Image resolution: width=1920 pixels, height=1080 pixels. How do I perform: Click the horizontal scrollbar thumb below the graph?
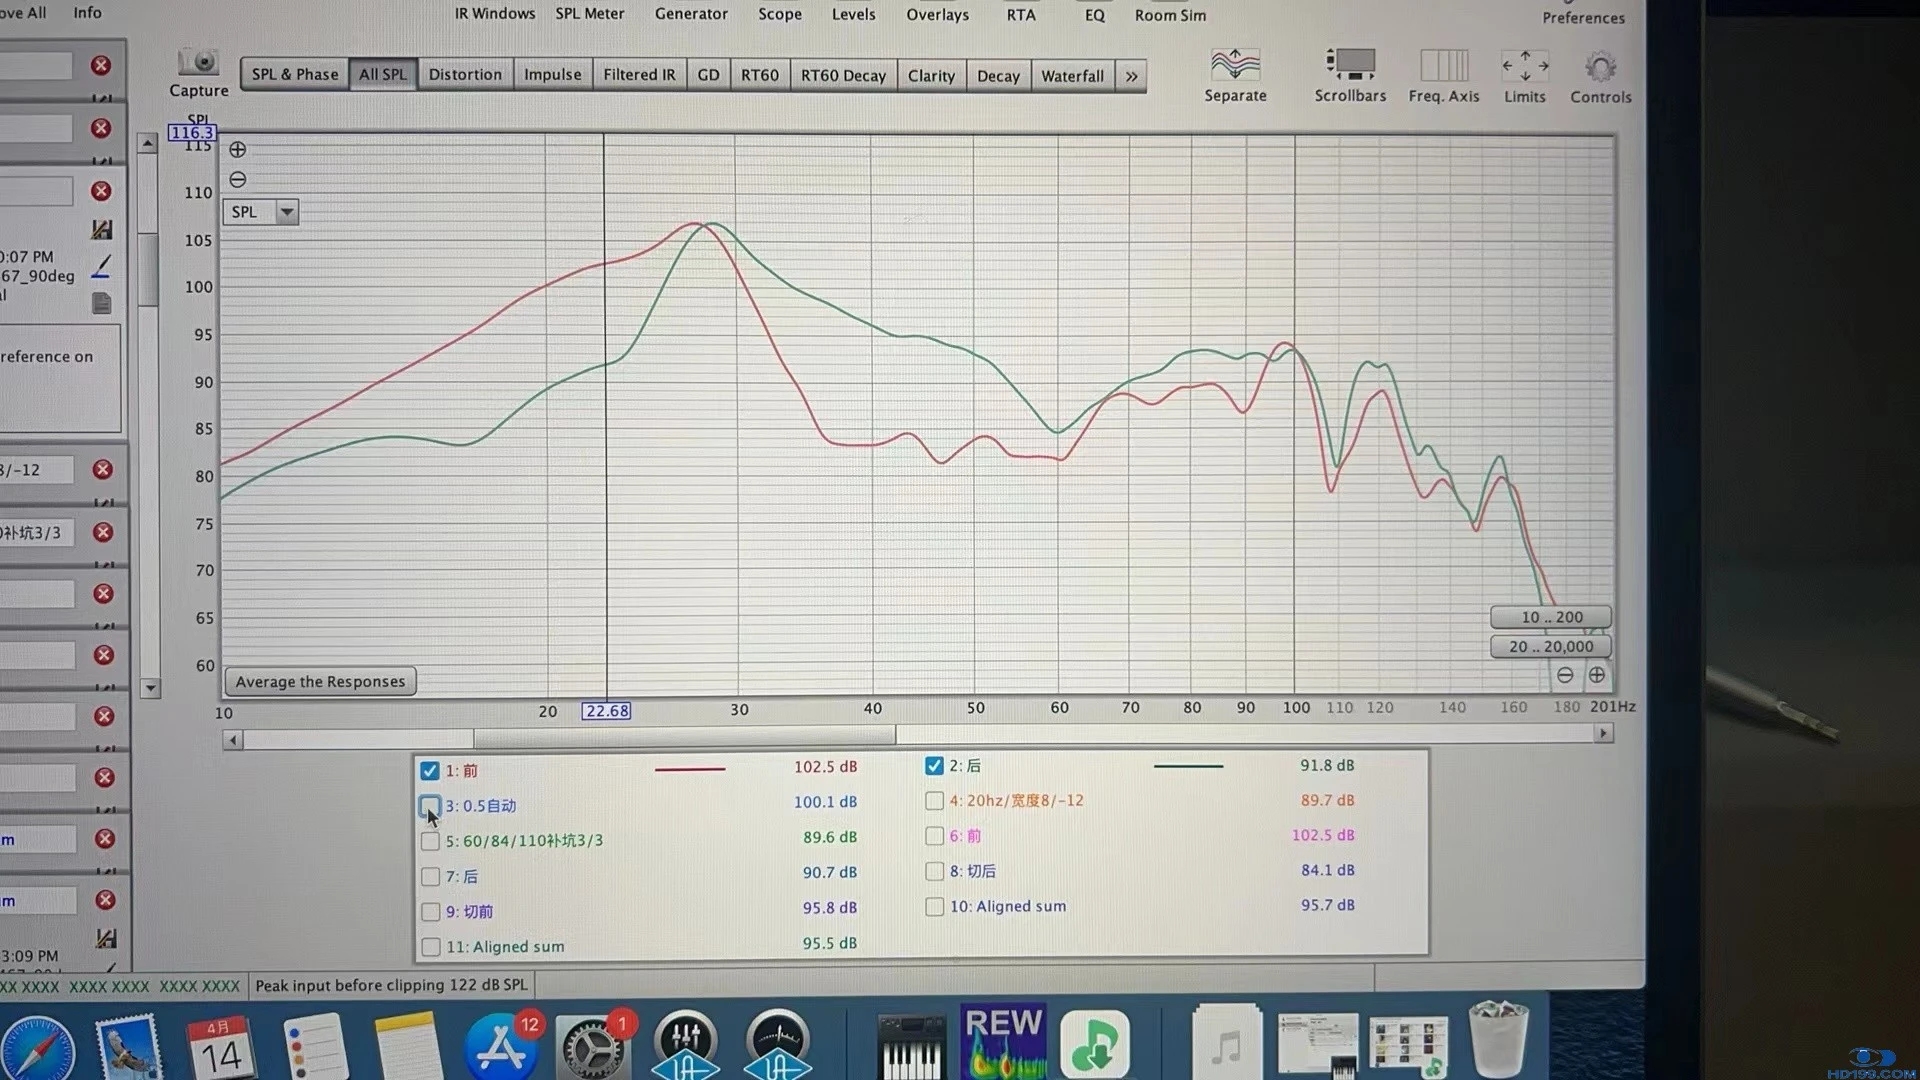point(685,737)
